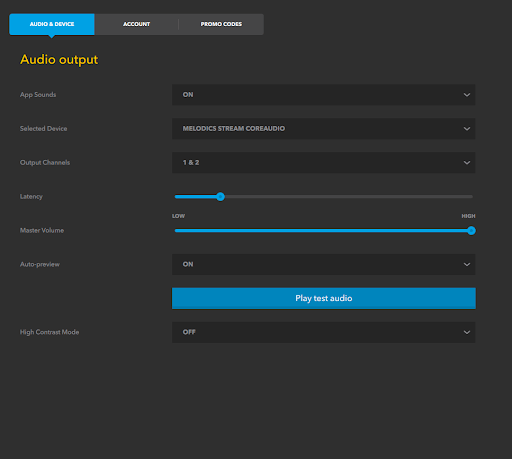The height and width of the screenshot is (459, 512).
Task: Click the middle of the Master Volume track
Action: (x=324, y=230)
